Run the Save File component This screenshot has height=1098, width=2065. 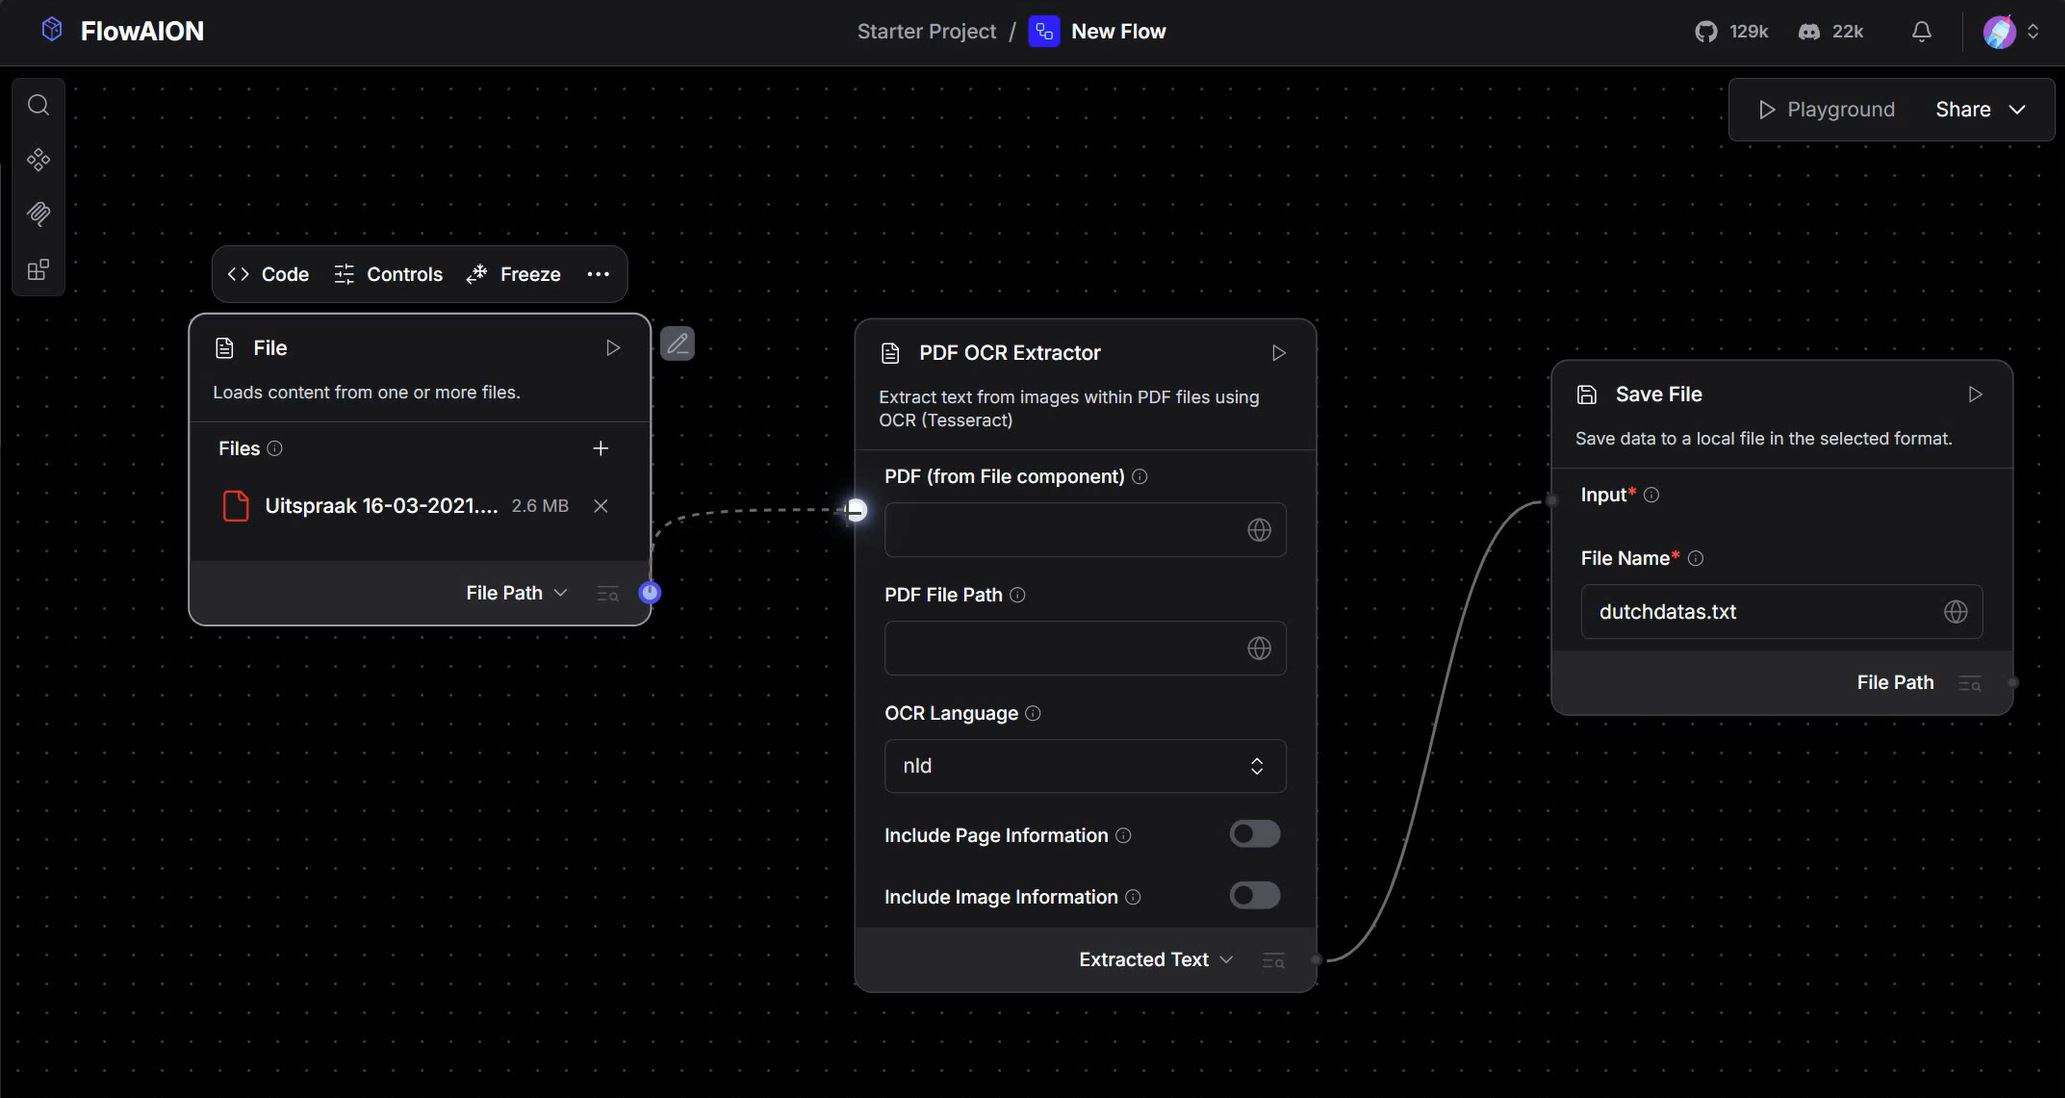(x=1975, y=393)
